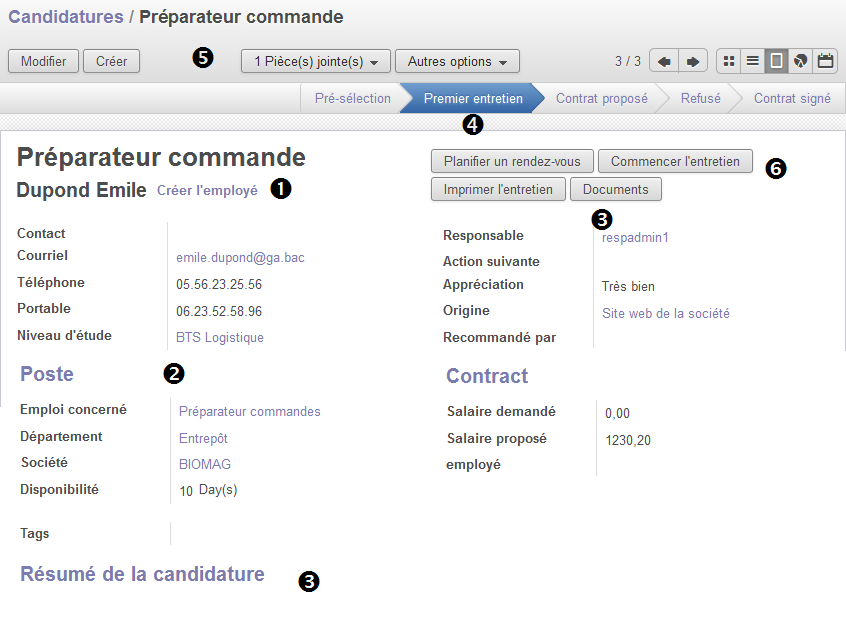846x633 pixels.
Task: Click the Modifier button
Action: (x=44, y=61)
